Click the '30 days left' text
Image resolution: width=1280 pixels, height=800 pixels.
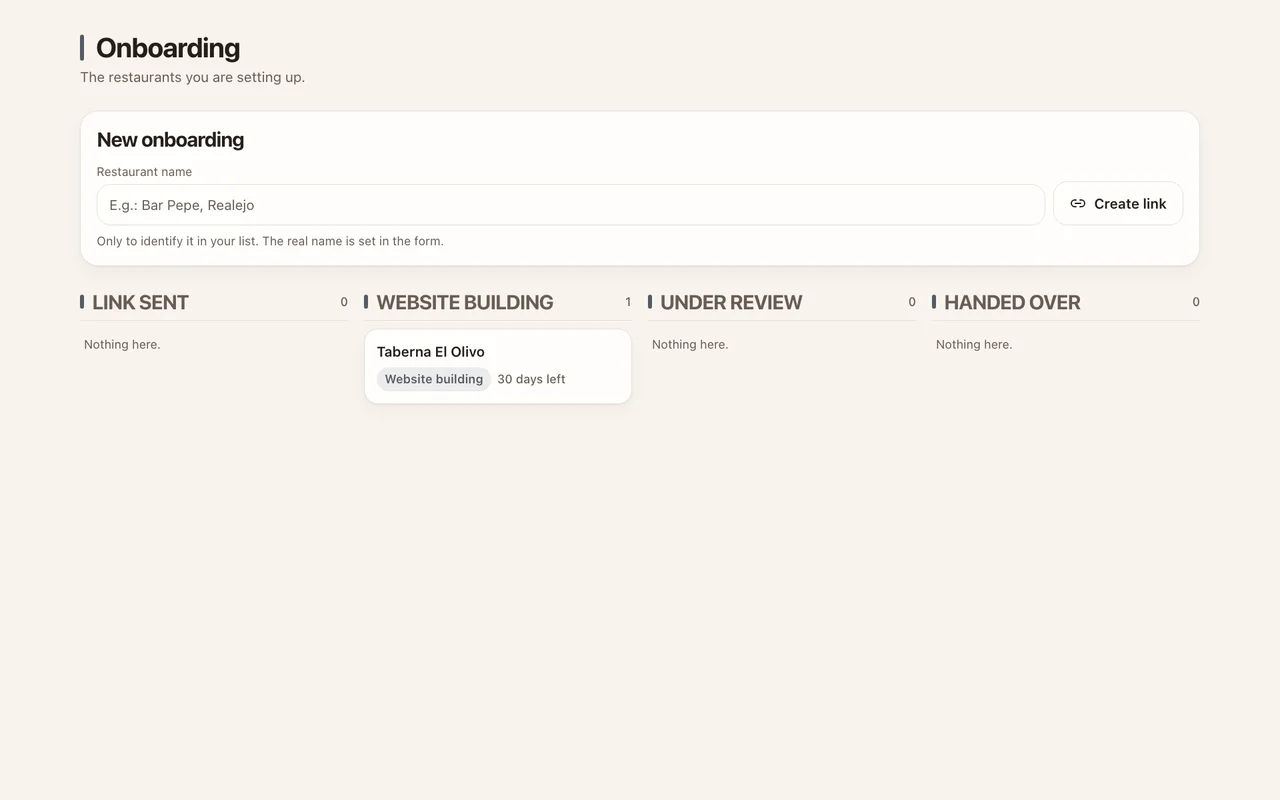[531, 379]
